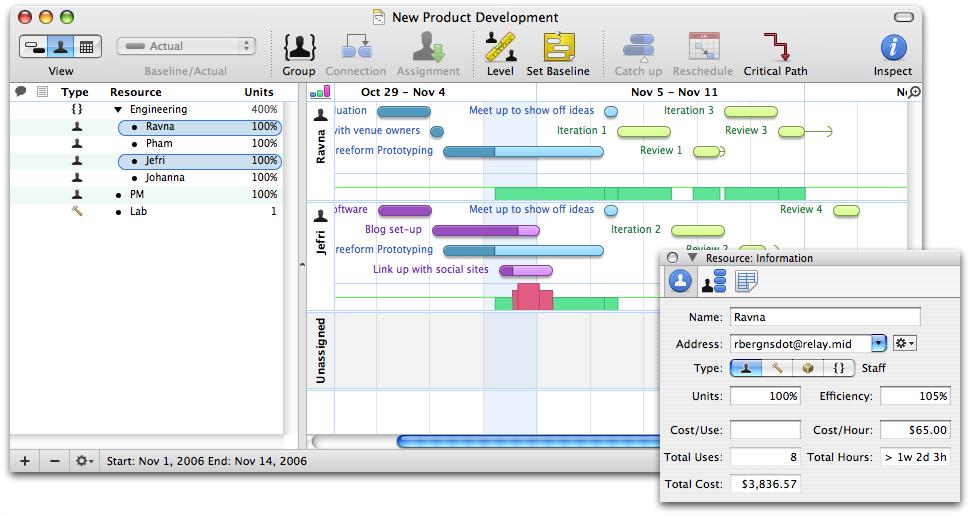Click the Review 4 task bar
The width and height of the screenshot is (970, 516).
coord(846,211)
